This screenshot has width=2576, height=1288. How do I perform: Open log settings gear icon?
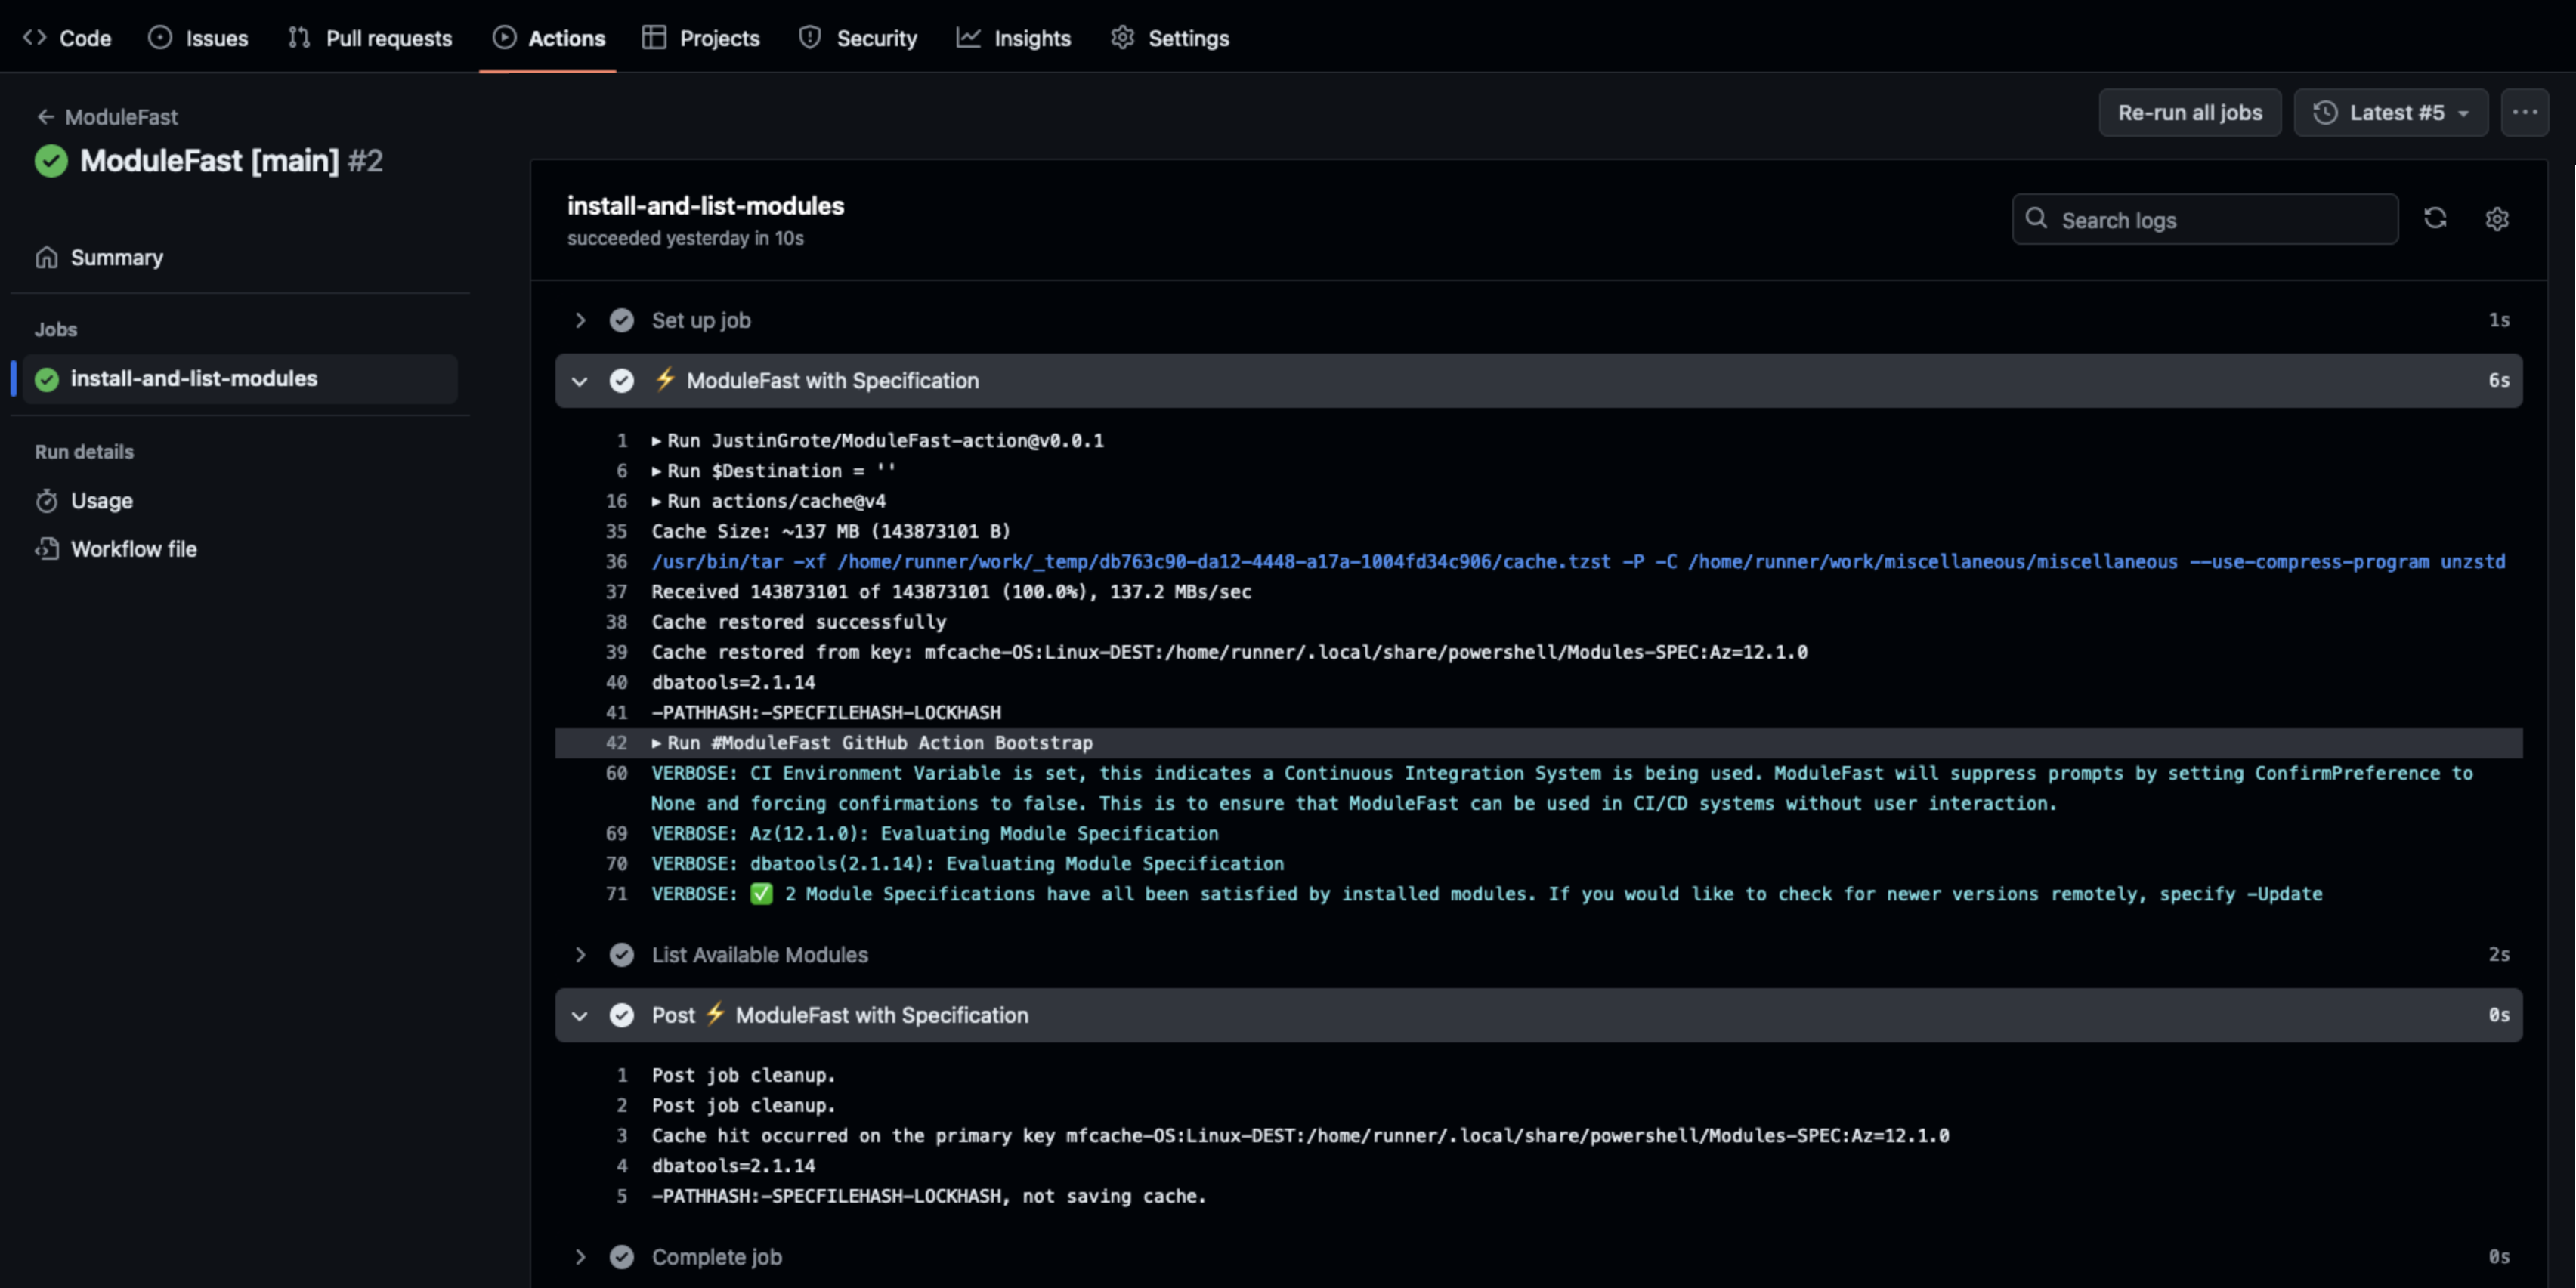pyautogui.click(x=2497, y=219)
